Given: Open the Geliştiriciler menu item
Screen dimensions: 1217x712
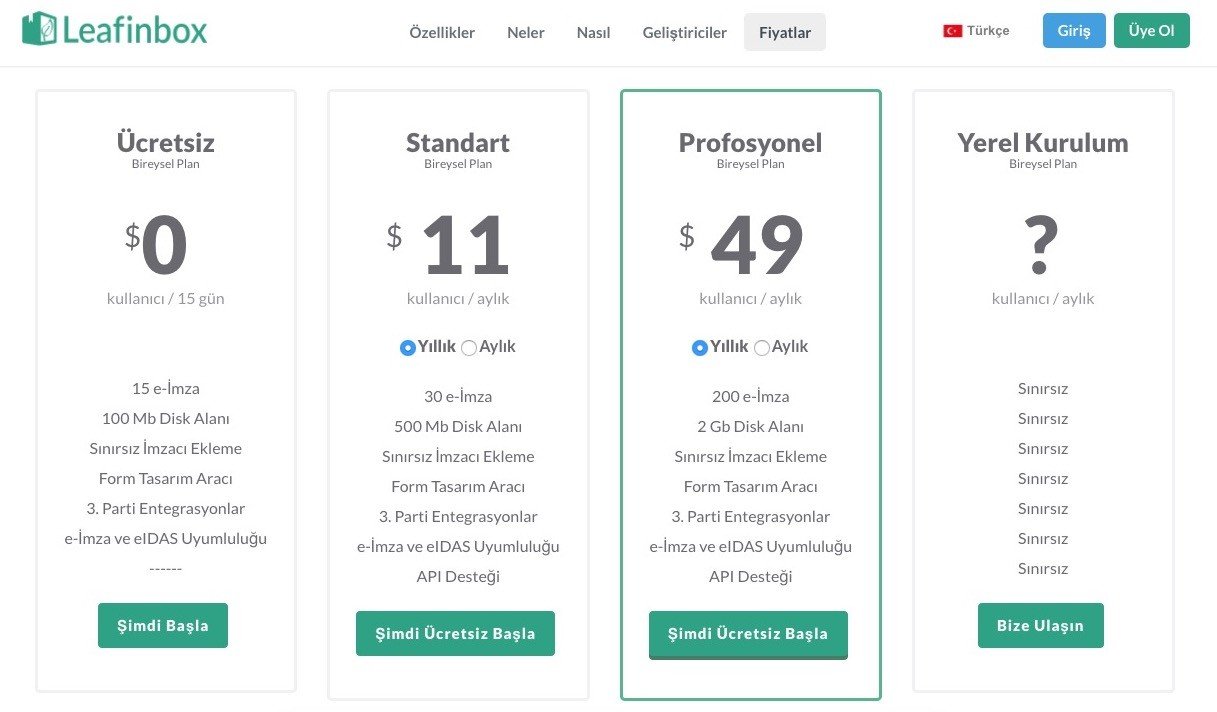Looking at the screenshot, I should click(x=685, y=32).
